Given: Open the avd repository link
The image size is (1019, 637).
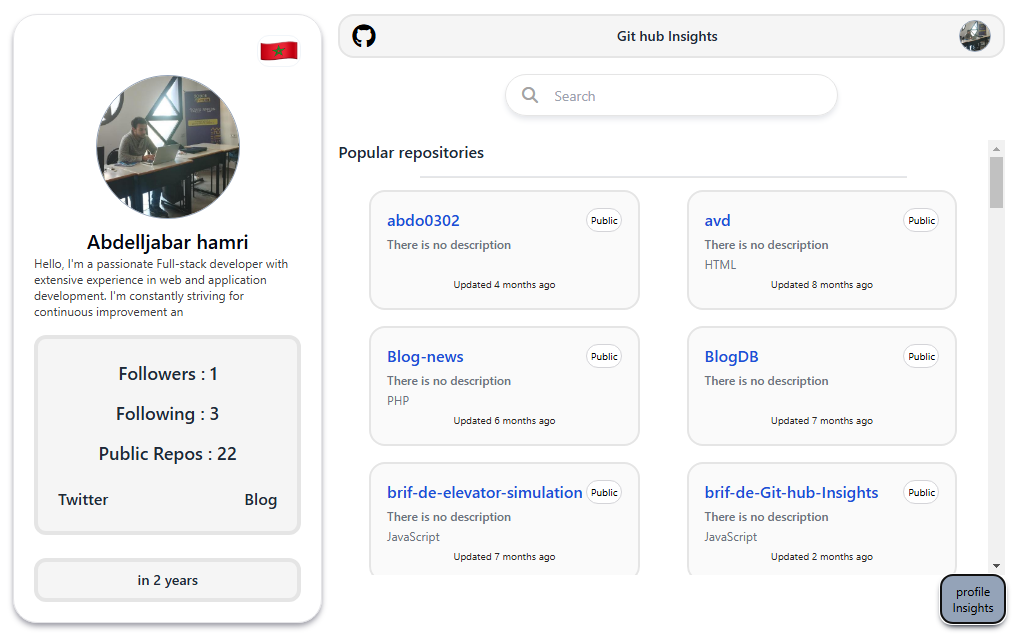Looking at the screenshot, I should pos(717,220).
